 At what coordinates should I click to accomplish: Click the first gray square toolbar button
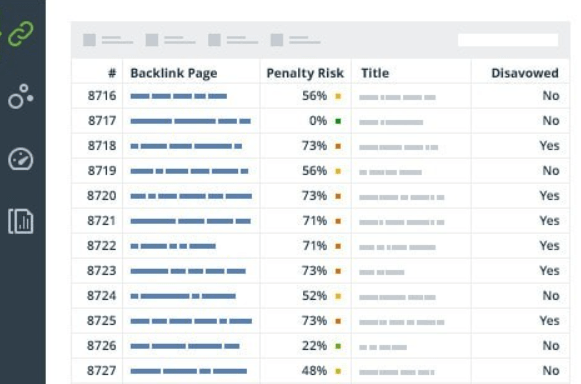point(89,40)
